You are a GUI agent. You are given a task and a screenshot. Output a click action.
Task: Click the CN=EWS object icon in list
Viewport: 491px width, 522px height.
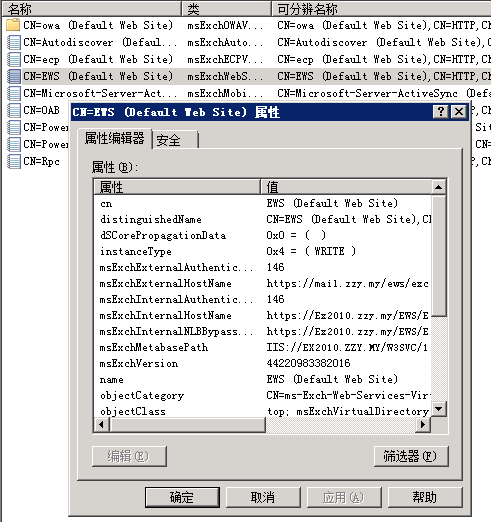point(13,76)
